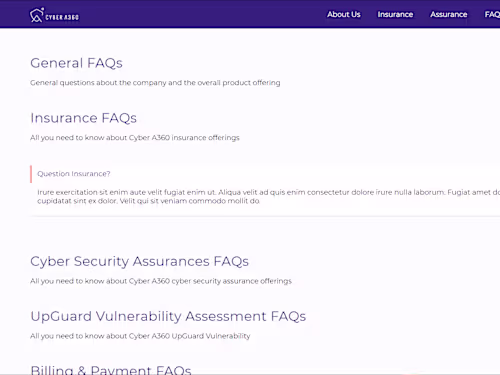Expand Billing & Payment FAQs heading

pos(111,369)
